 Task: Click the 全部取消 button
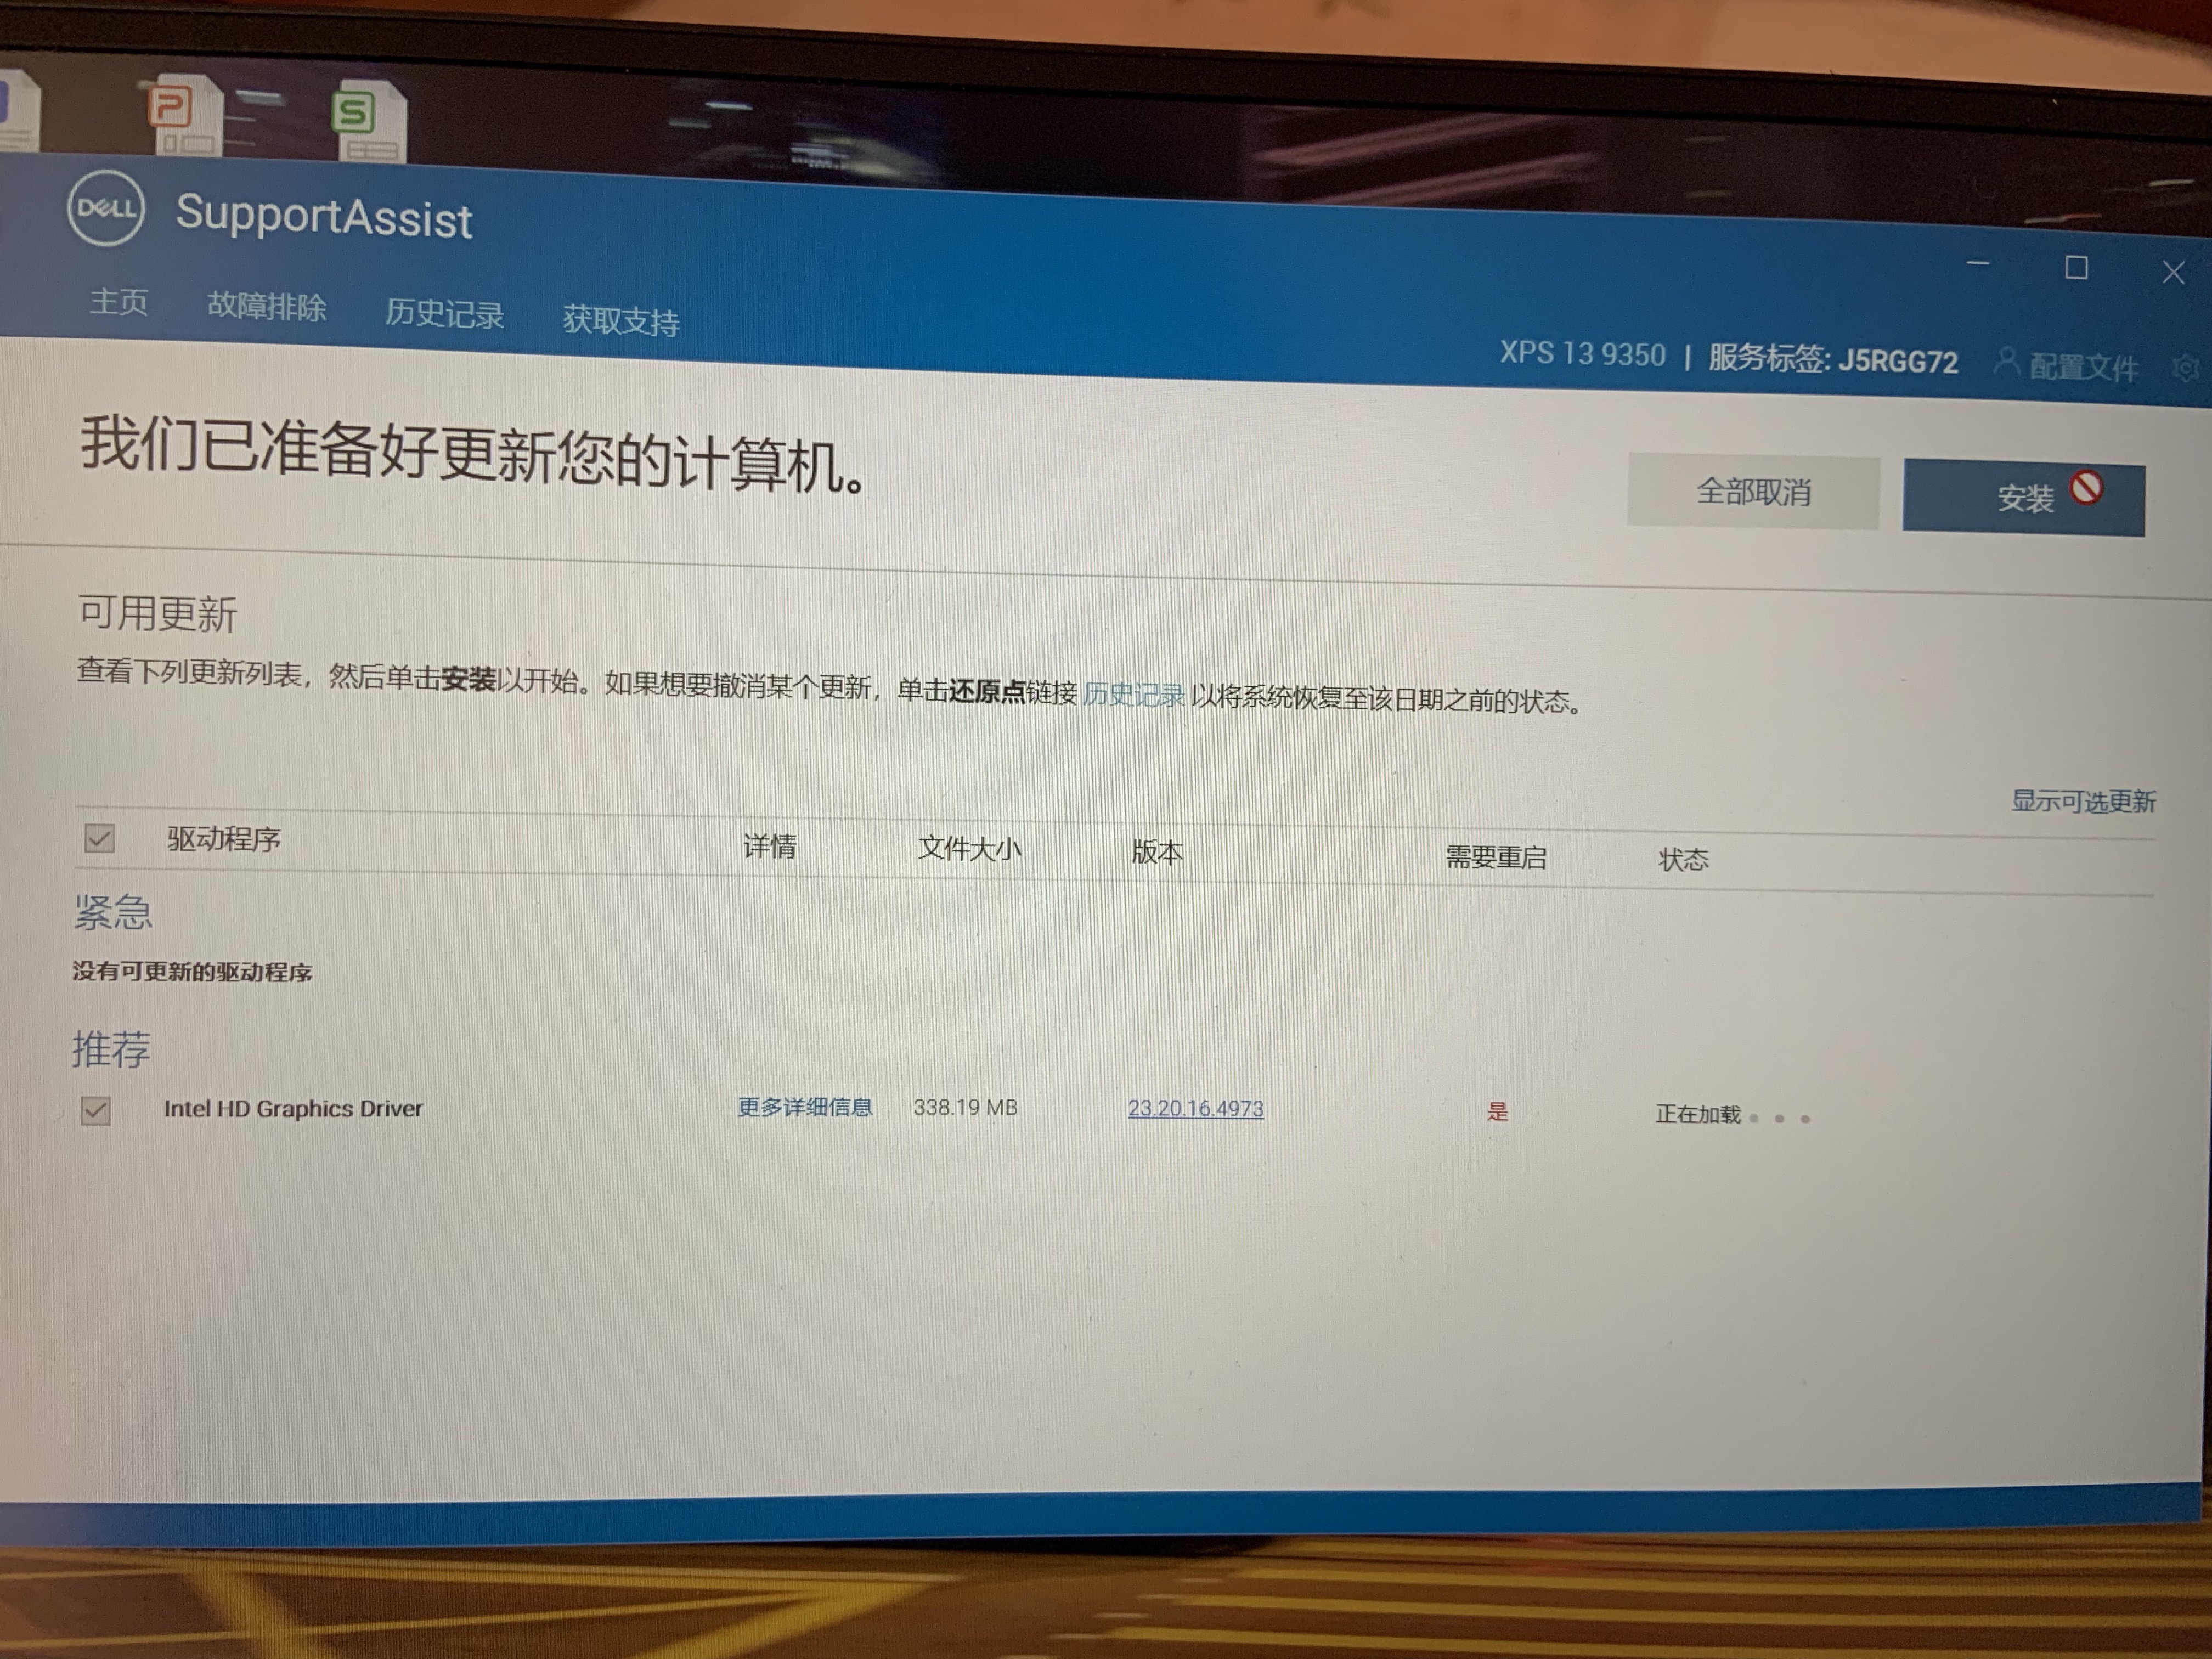click(x=1753, y=492)
